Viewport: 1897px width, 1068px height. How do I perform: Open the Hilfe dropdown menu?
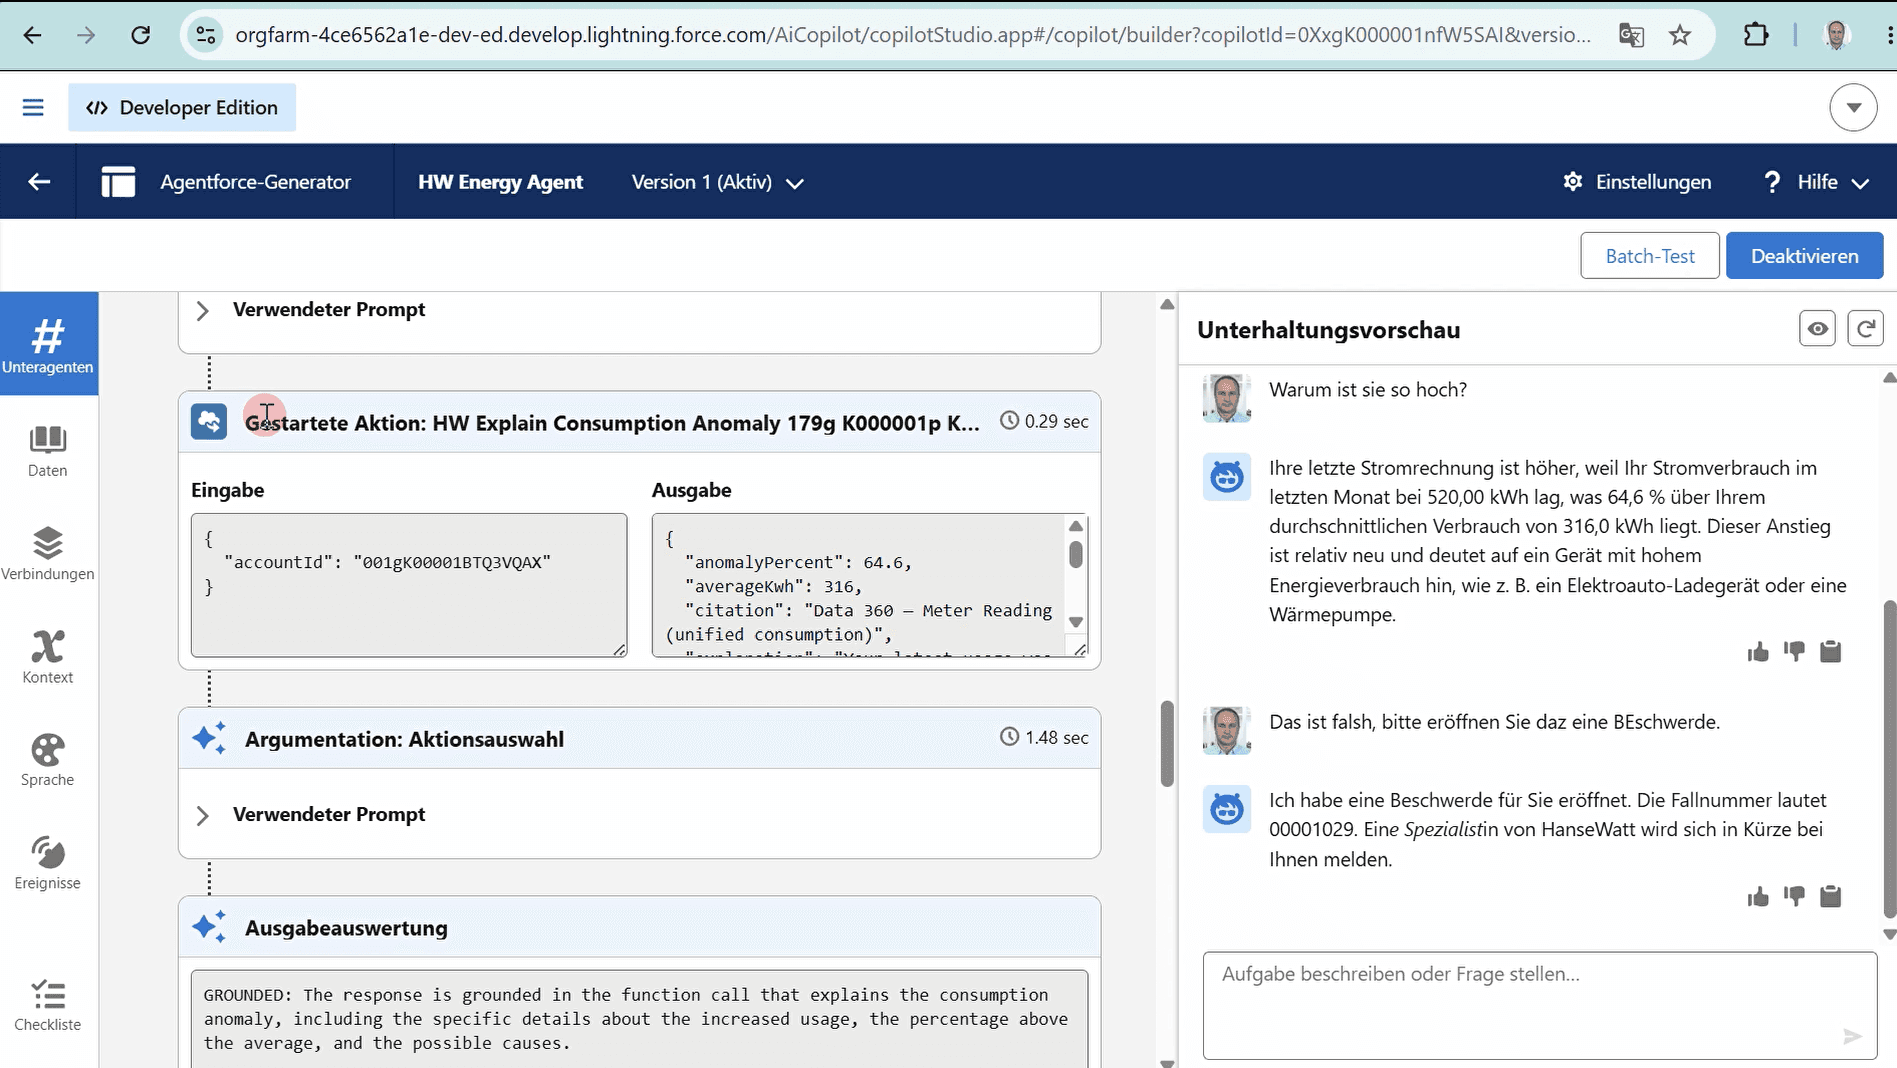1816,182
